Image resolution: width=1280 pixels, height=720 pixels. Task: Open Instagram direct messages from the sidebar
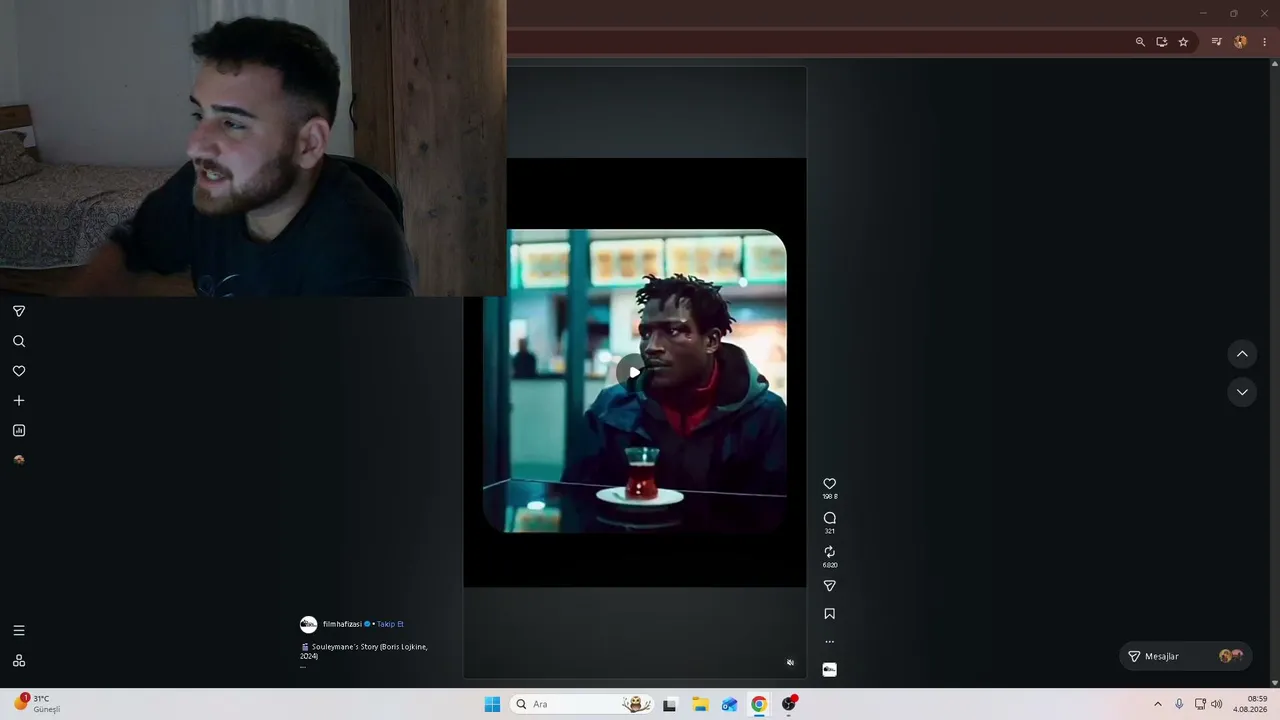19,311
